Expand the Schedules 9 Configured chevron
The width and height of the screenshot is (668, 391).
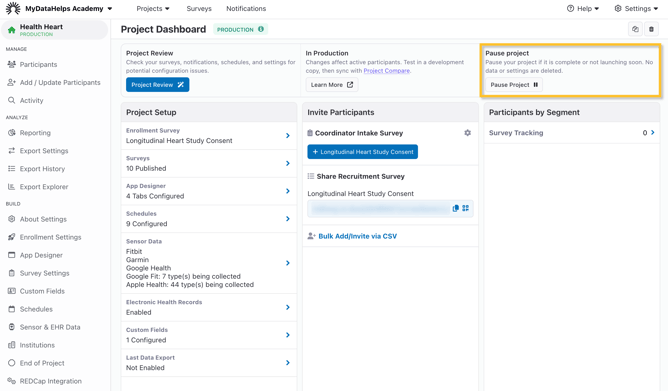288,218
